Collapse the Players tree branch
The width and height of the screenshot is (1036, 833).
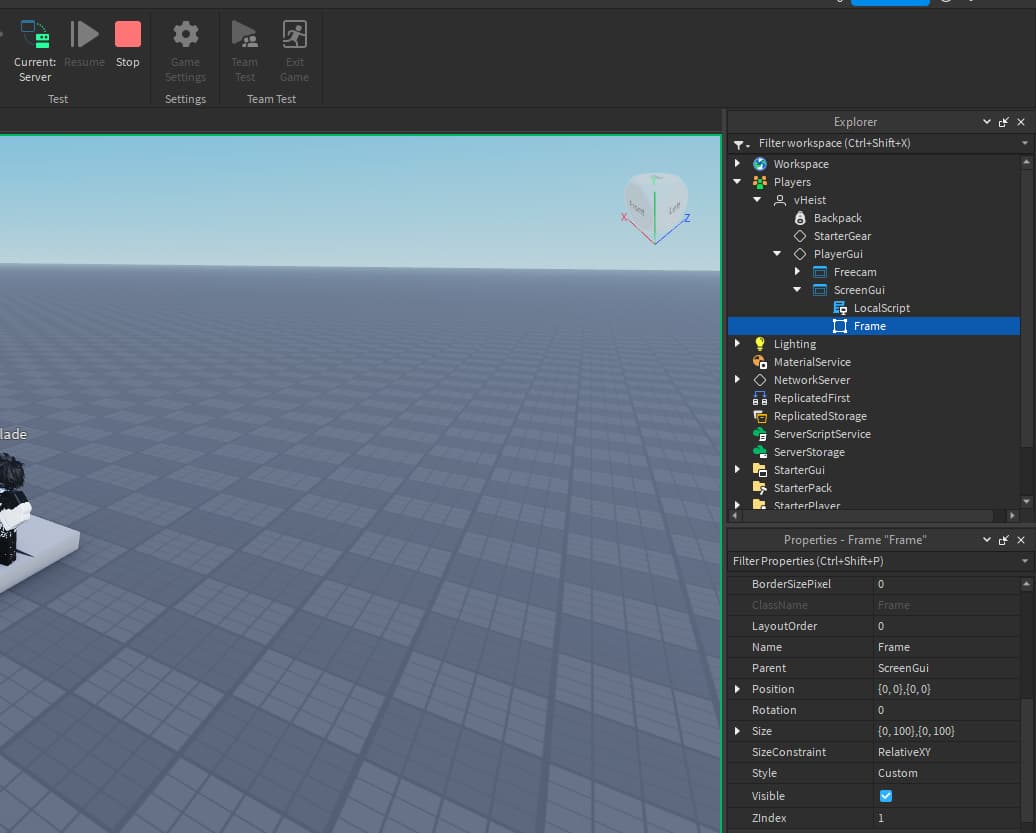pyautogui.click(x=737, y=181)
